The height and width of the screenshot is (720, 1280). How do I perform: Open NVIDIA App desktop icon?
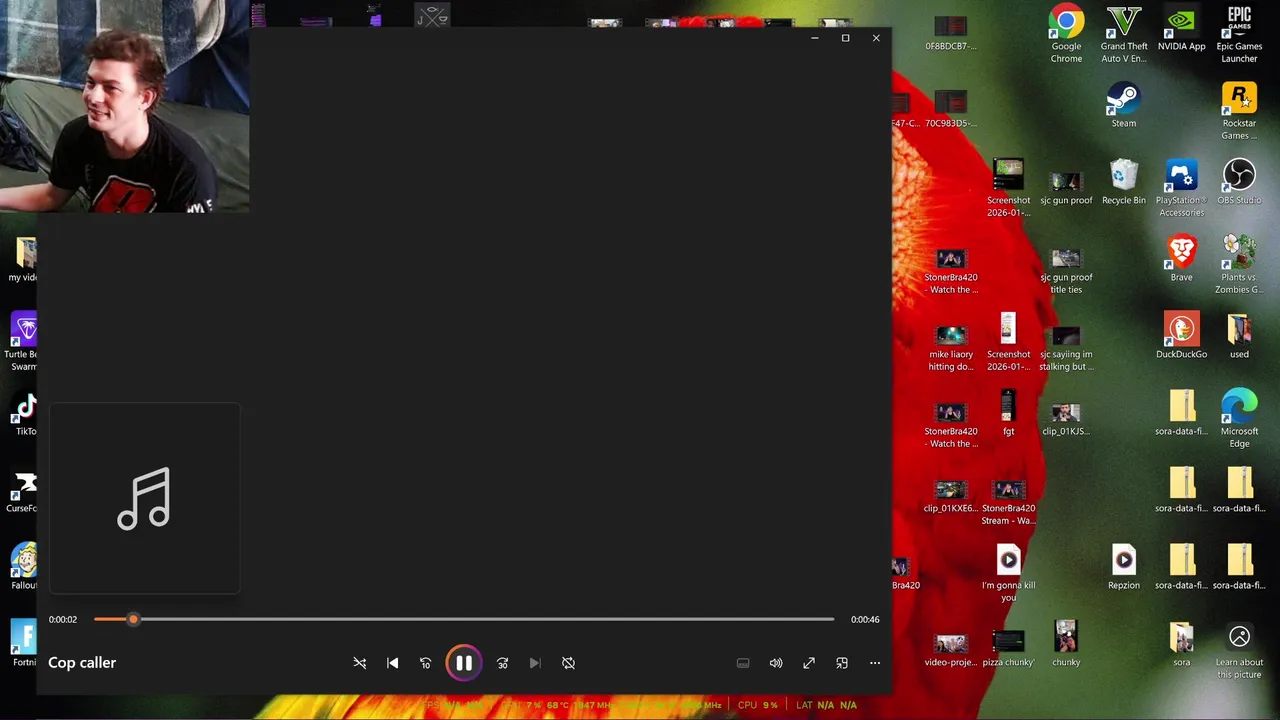click(1182, 30)
